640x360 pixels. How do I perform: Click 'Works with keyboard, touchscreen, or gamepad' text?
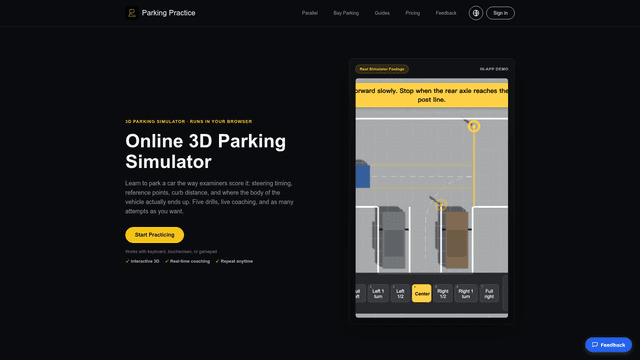point(171,252)
